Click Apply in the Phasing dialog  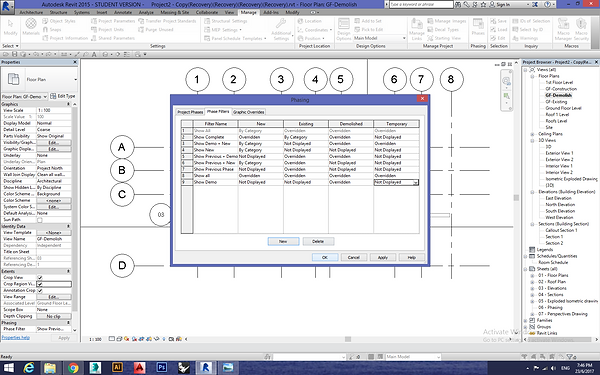coord(383,258)
